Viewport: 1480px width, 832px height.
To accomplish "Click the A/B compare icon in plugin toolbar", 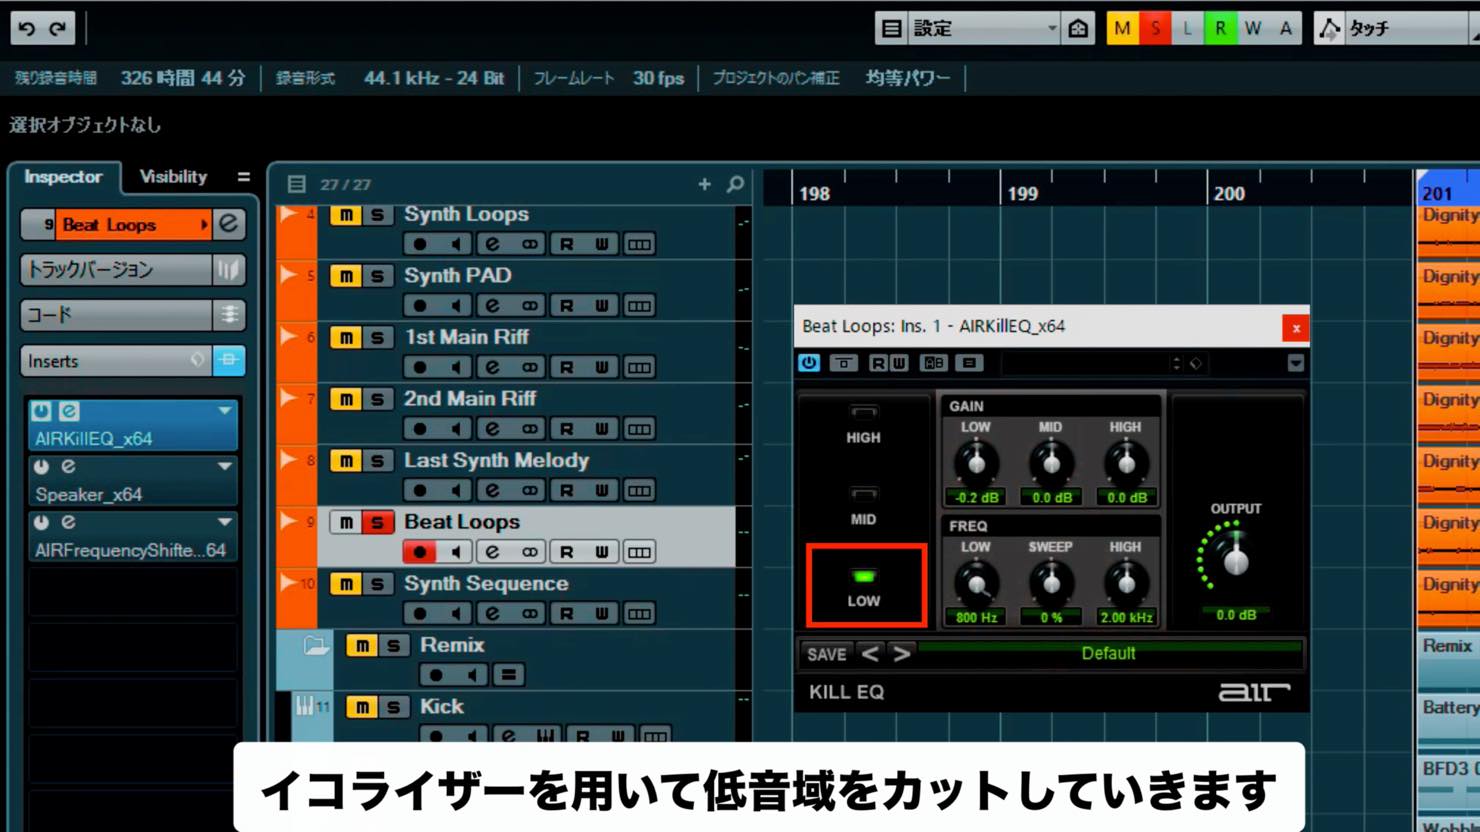I will tap(933, 363).
